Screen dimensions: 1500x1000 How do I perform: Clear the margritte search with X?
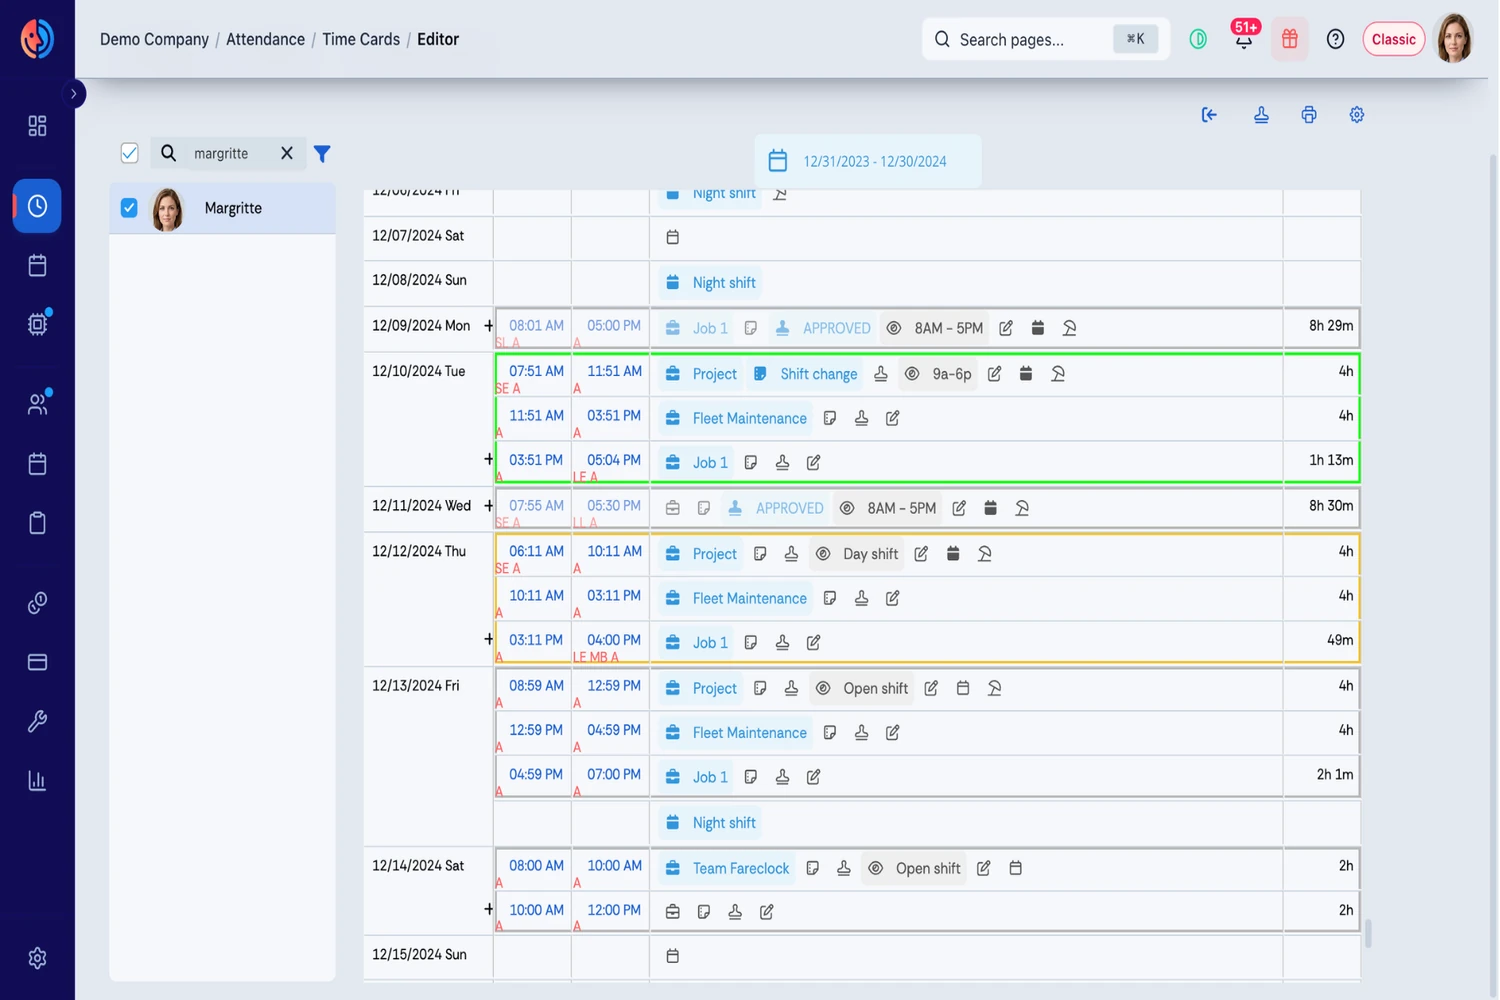click(287, 153)
